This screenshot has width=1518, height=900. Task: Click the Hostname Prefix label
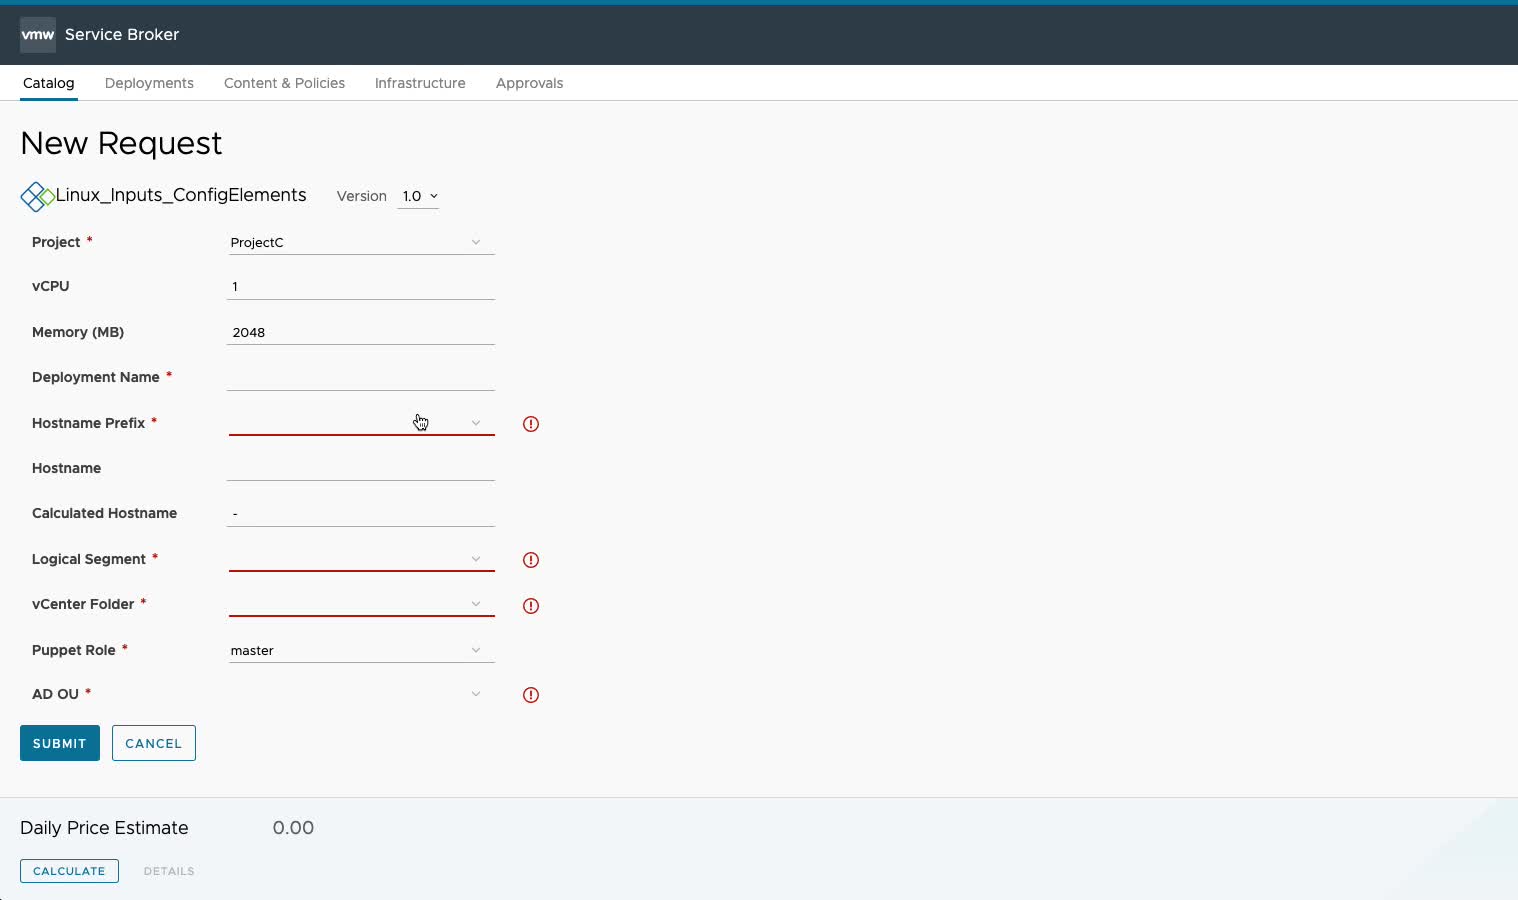(x=88, y=423)
